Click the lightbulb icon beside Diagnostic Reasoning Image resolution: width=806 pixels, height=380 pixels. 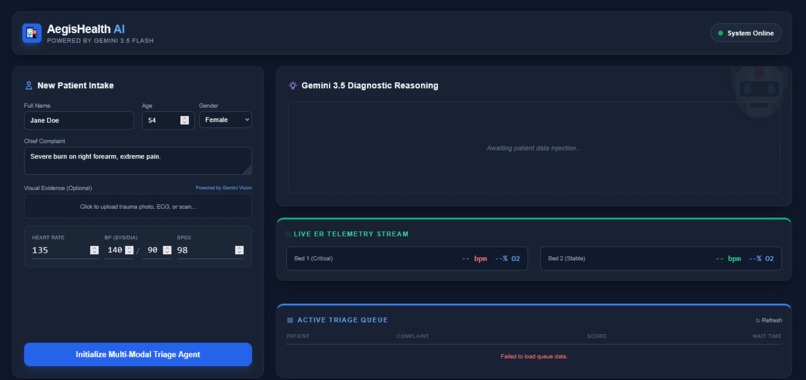coord(292,85)
